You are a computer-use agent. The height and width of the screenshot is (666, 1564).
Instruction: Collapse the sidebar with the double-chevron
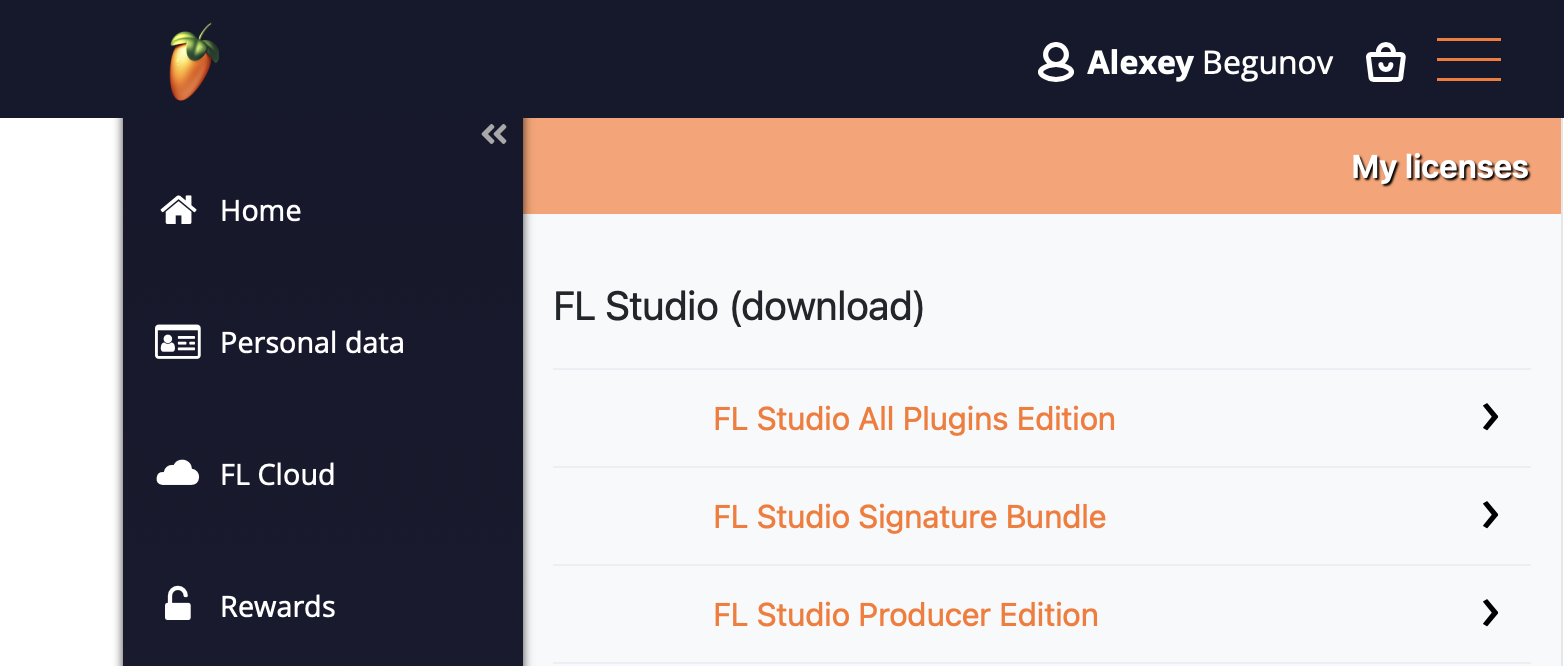493,133
